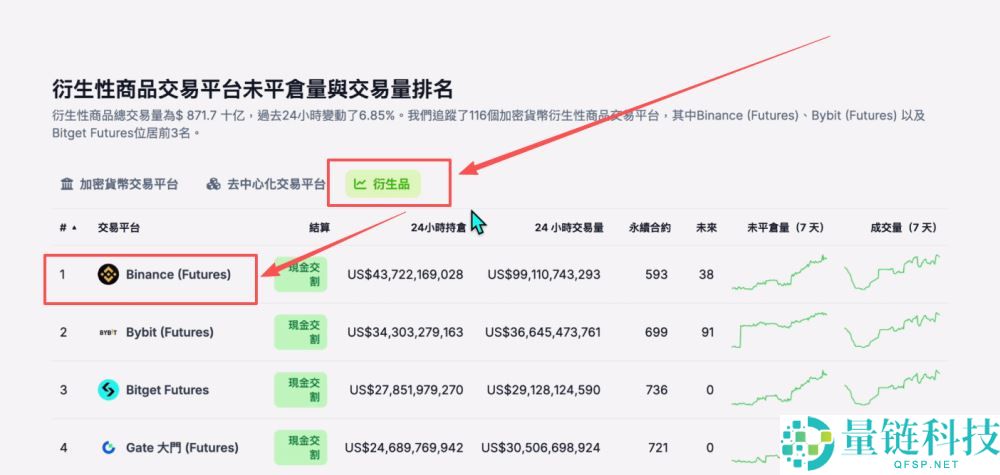The width and height of the screenshot is (1000, 475).
Task: Click Binance volume US$99,110,743,293
Action: coord(543,275)
